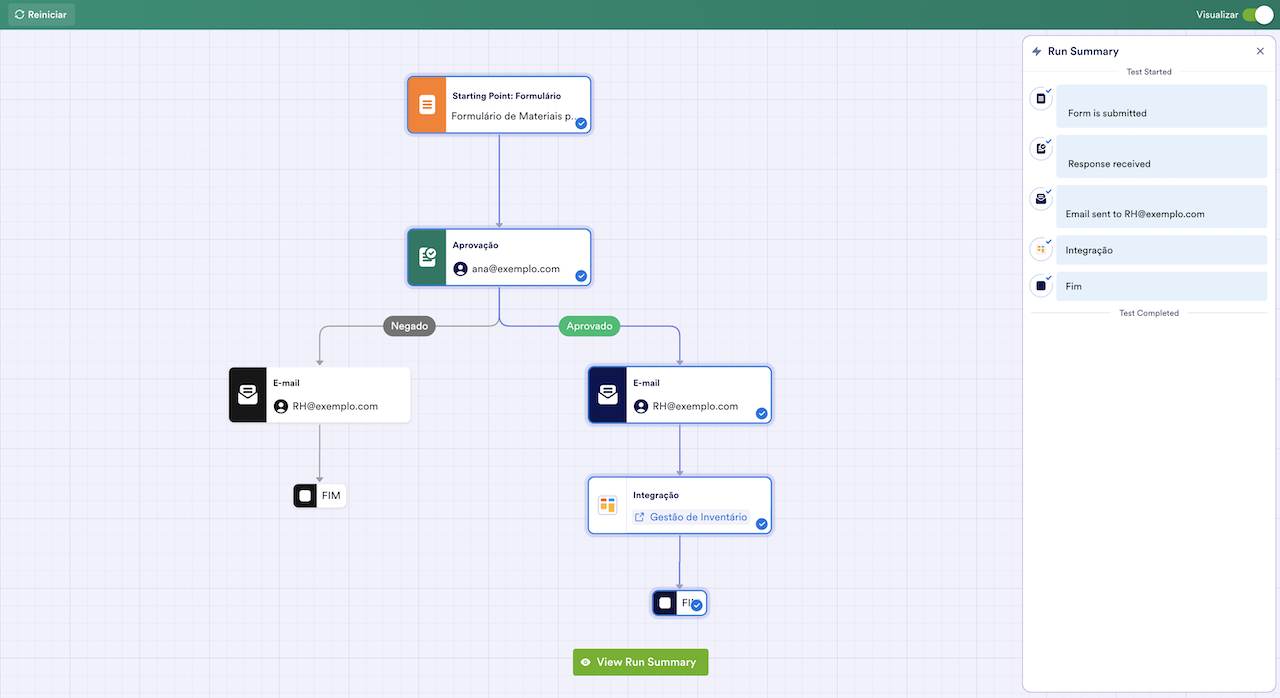Click the Reiniciar button
The image size is (1280, 698).
(x=41, y=14)
